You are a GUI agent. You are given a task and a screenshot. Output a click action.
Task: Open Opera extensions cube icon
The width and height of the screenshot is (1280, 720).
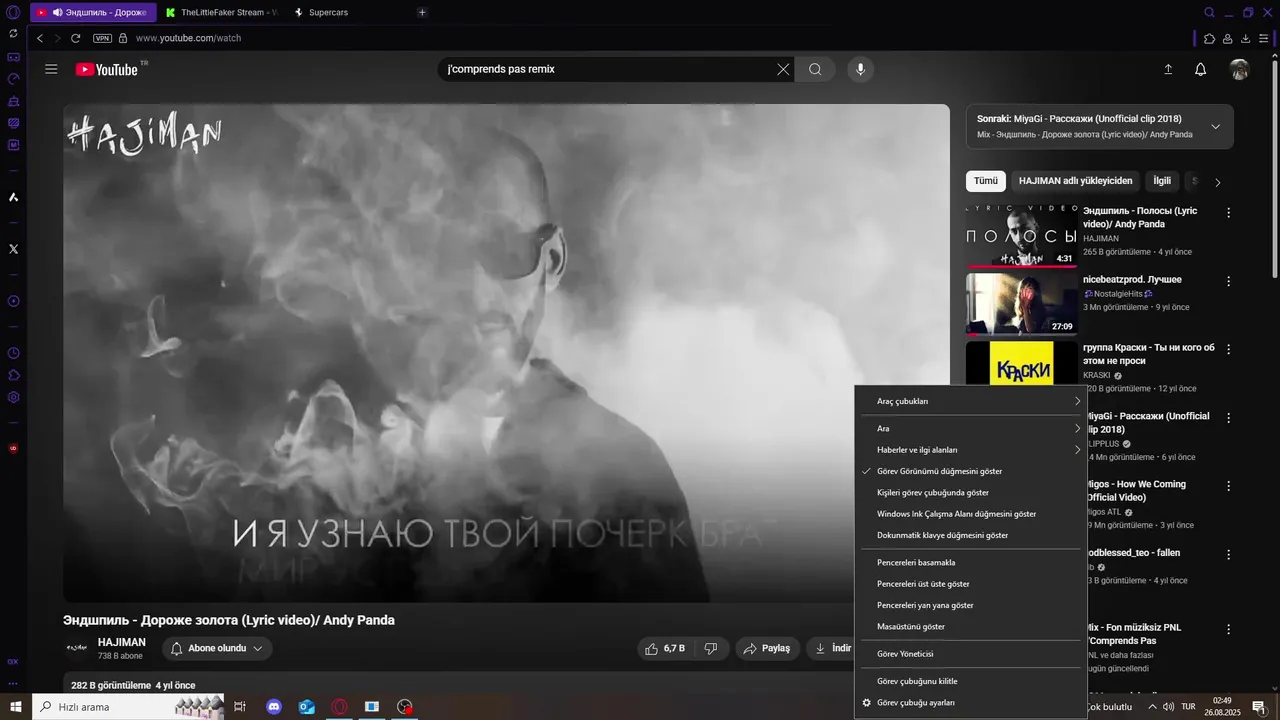coord(1209,38)
